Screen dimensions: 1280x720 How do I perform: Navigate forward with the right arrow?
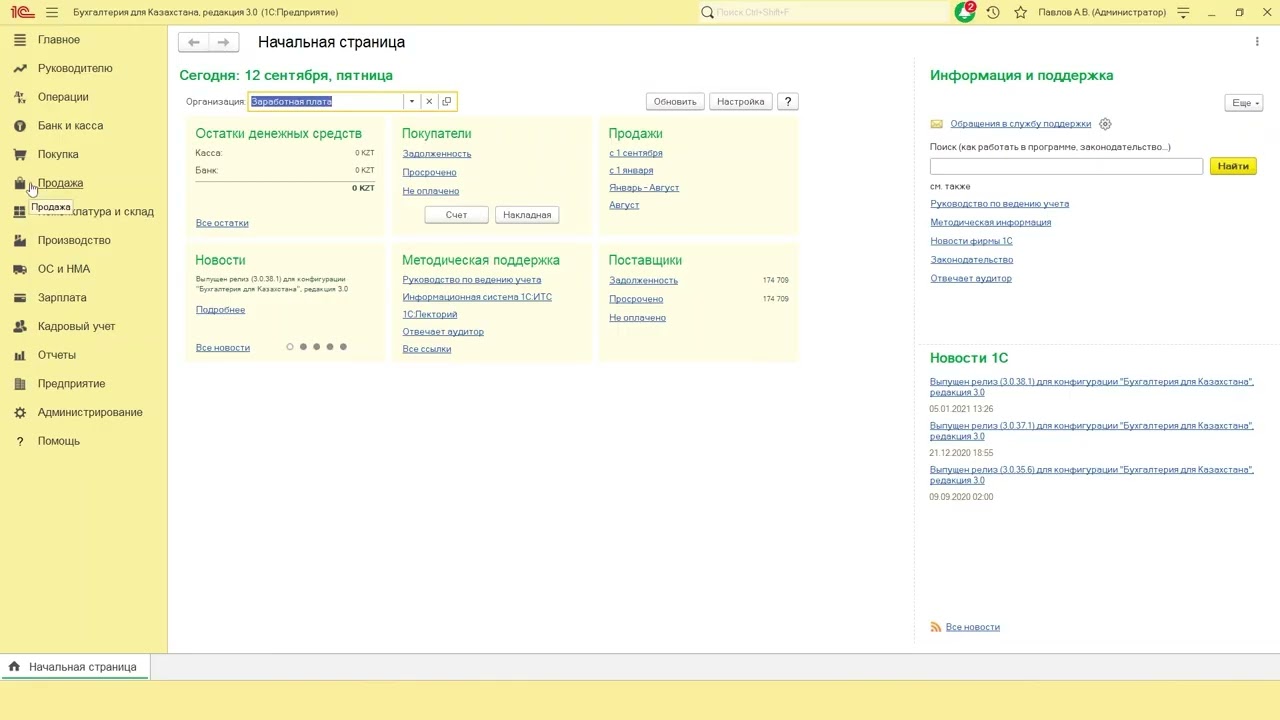(x=223, y=42)
